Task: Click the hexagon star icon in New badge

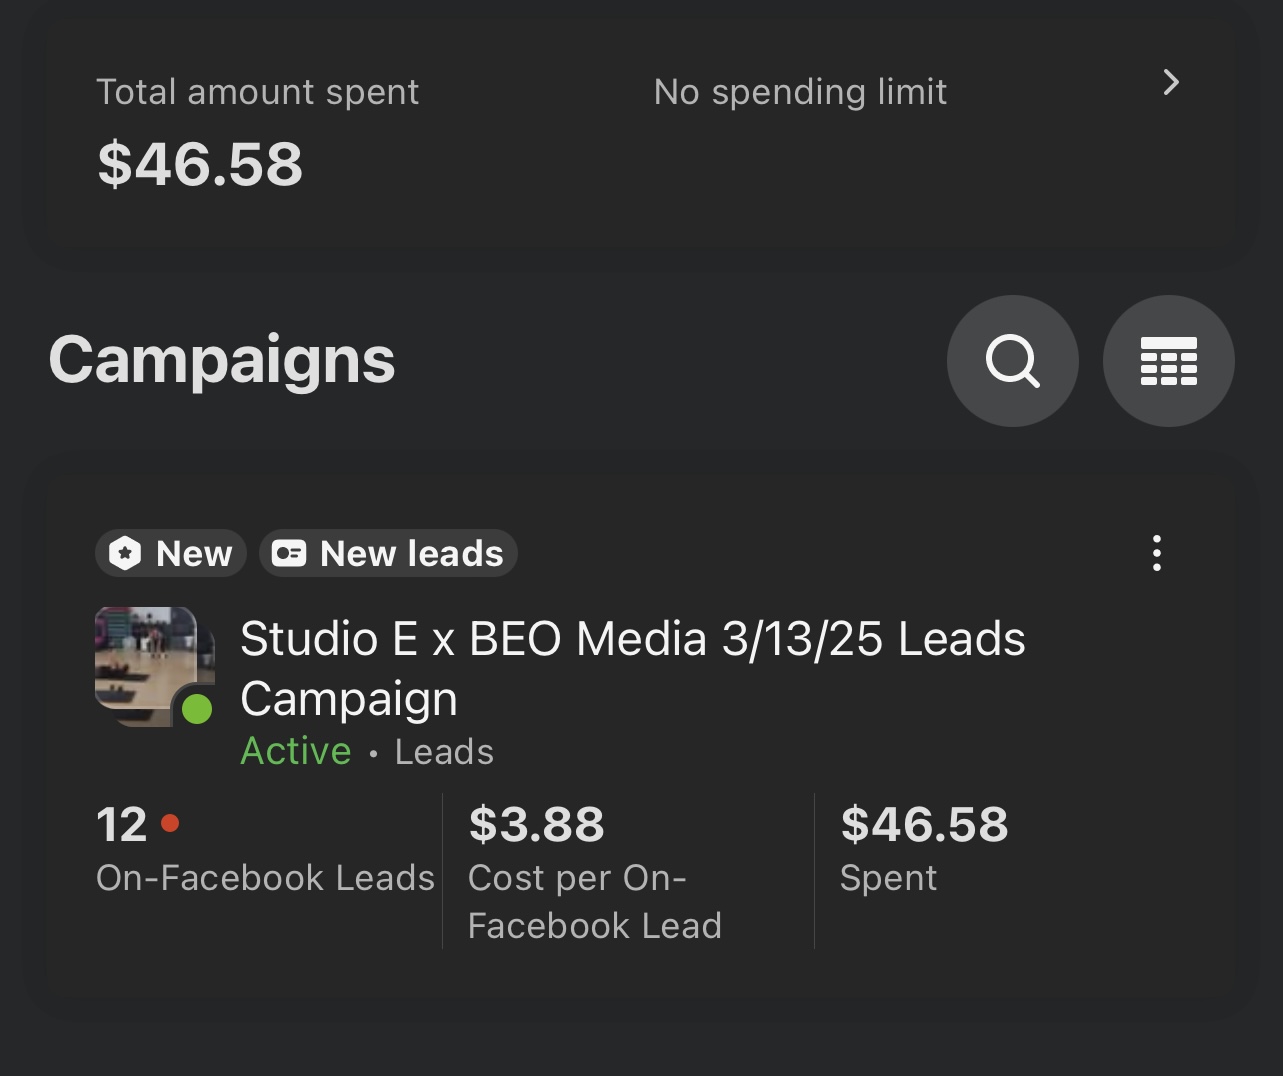Action: pyautogui.click(x=125, y=553)
